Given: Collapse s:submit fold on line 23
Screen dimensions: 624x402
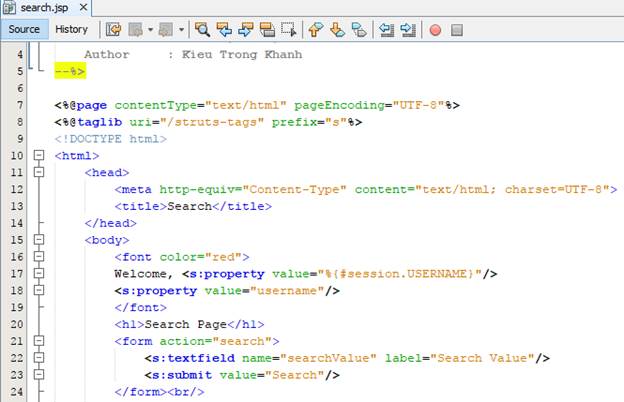Looking at the screenshot, I should pyautogui.click(x=39, y=374).
